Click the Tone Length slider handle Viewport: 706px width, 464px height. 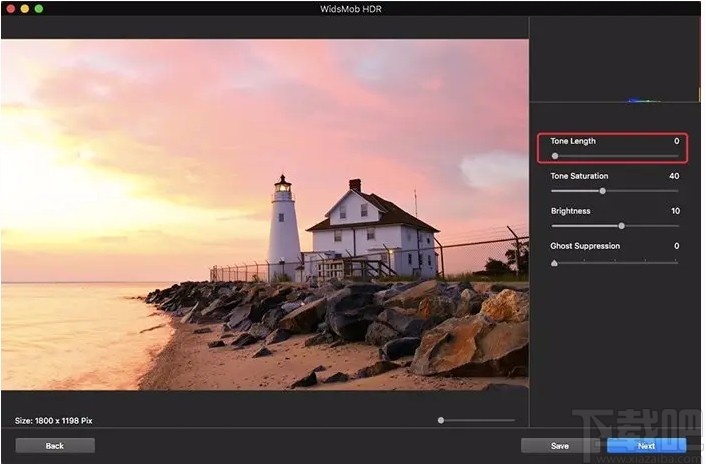[555, 156]
